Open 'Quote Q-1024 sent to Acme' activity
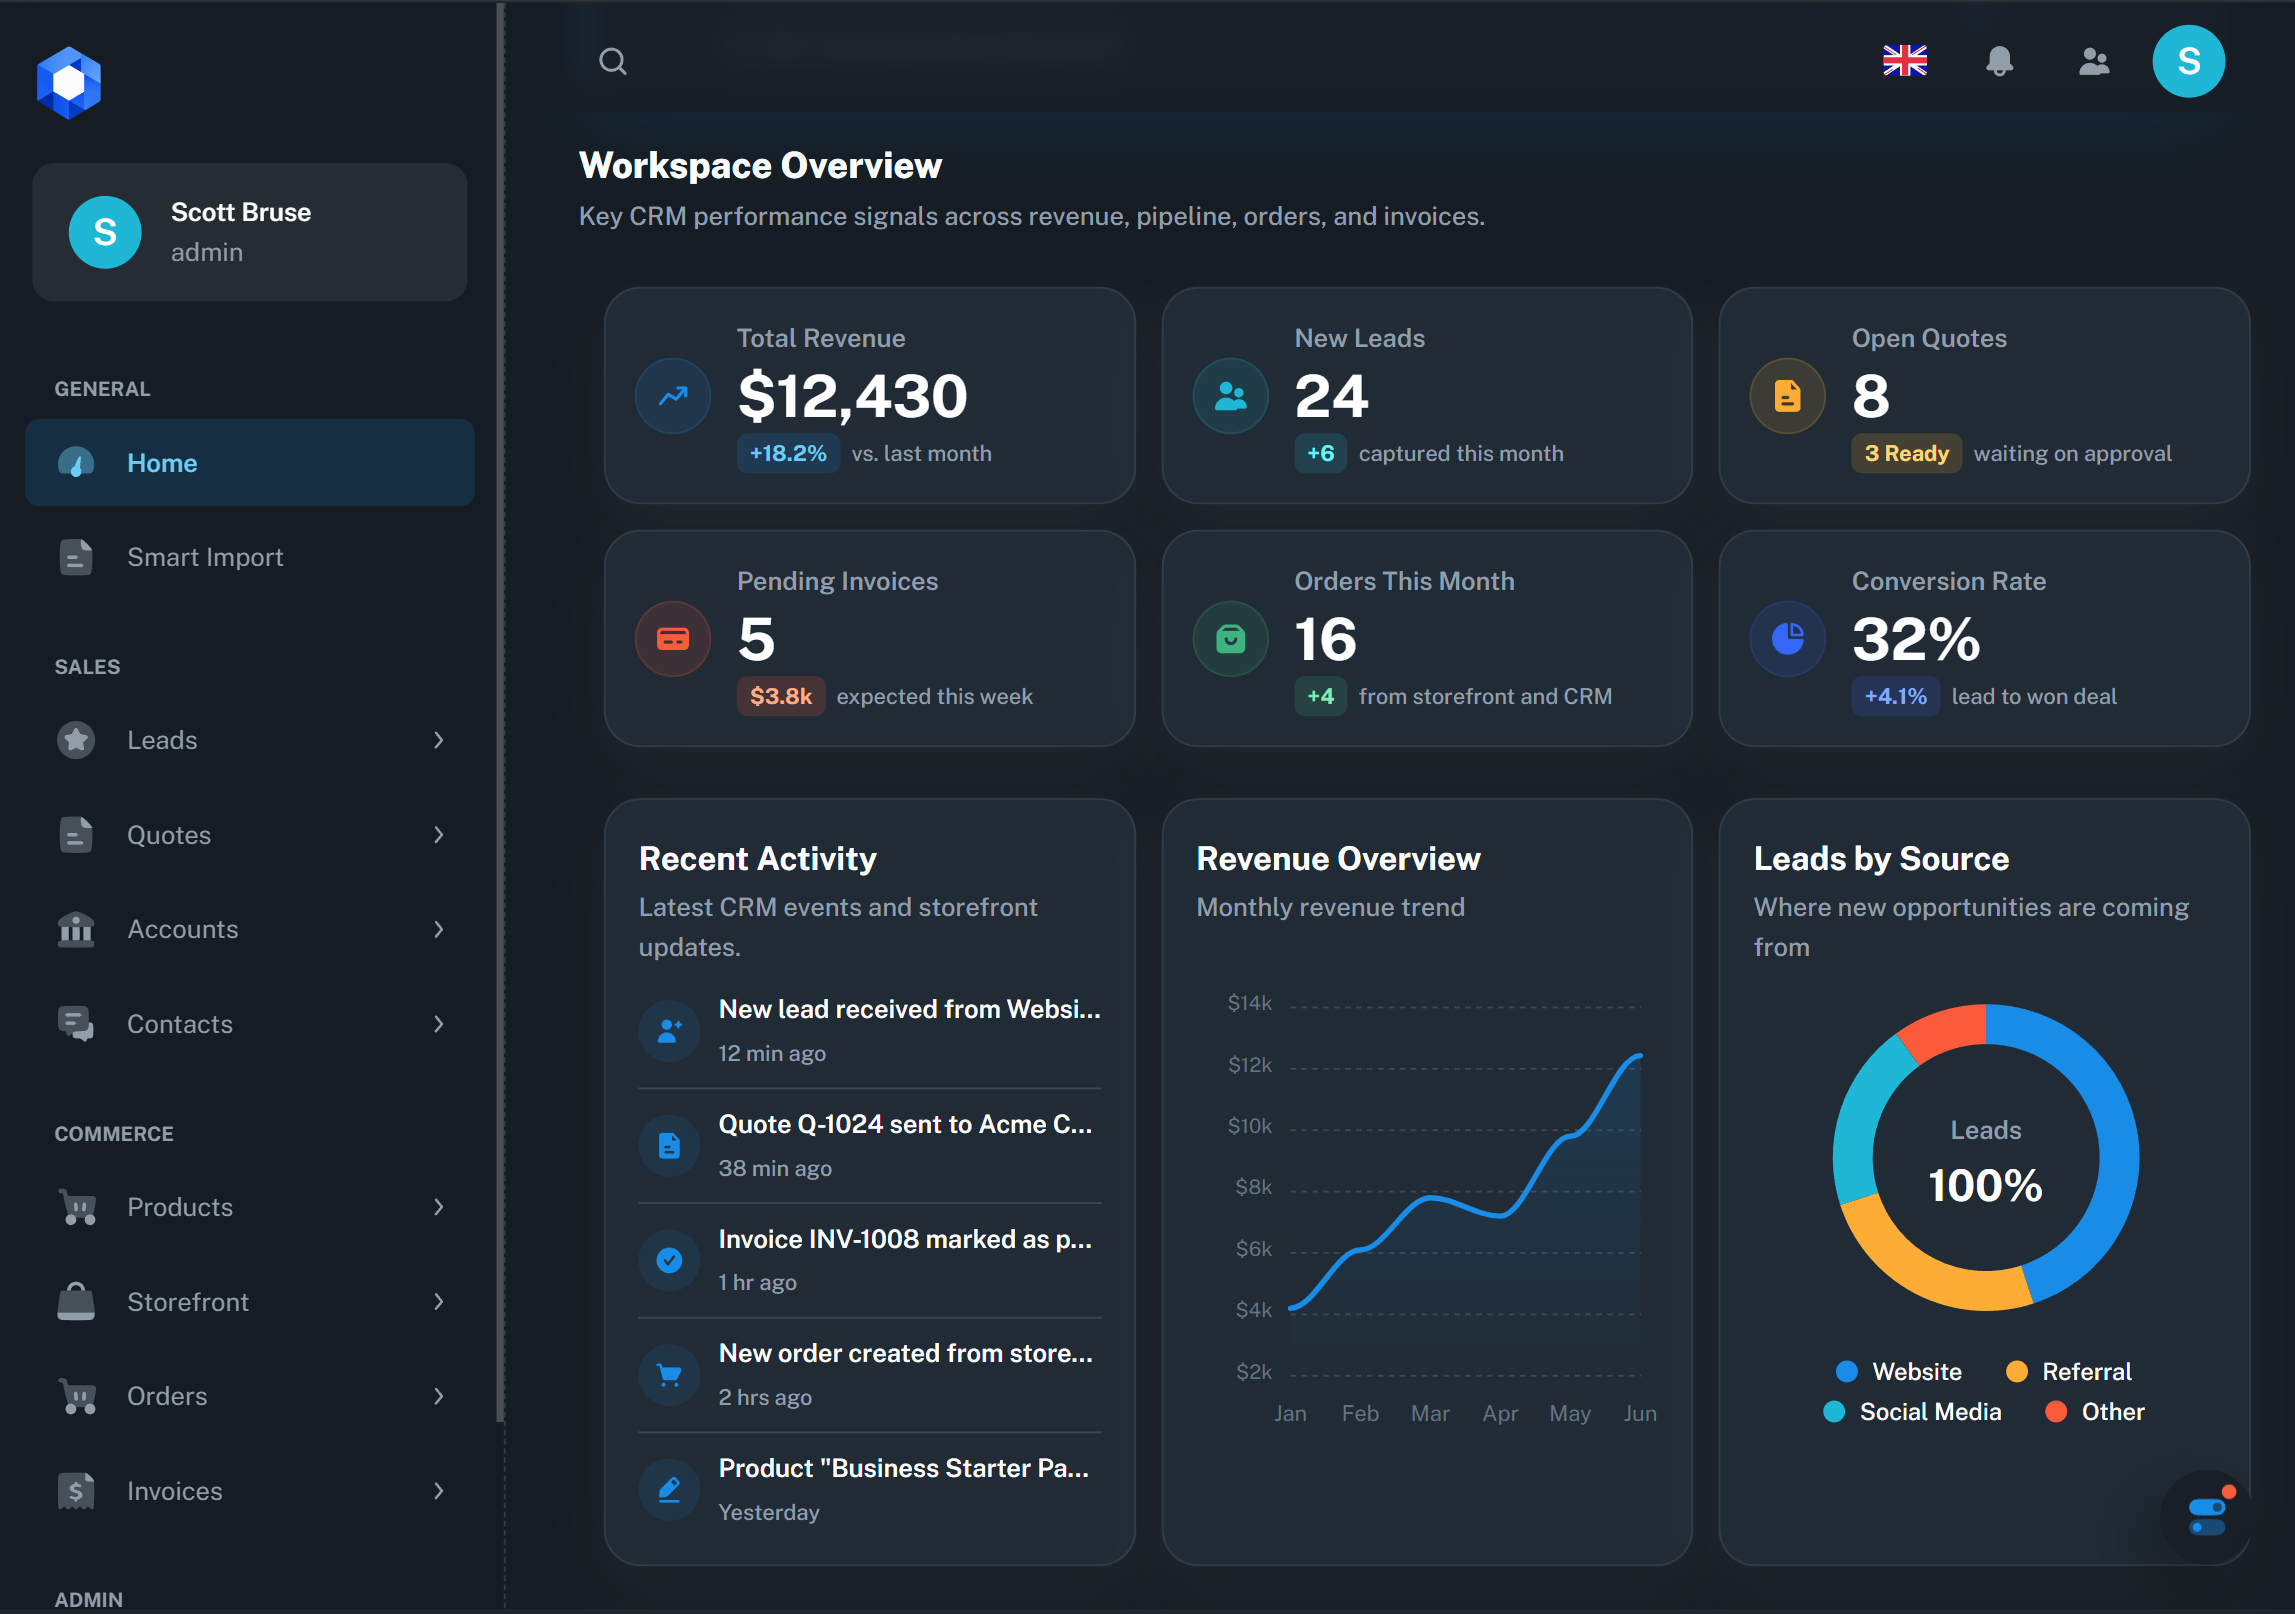2295x1614 pixels. 870,1145
